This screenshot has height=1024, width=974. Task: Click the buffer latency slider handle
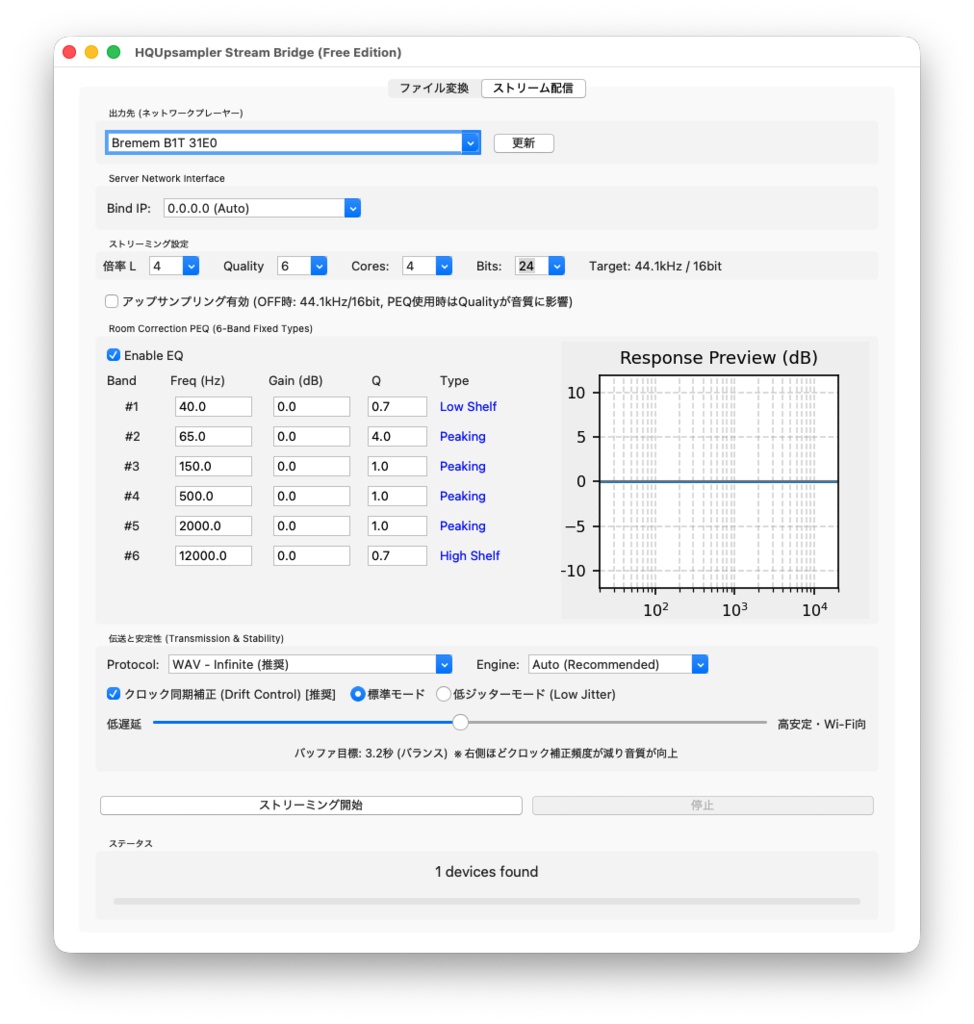tap(460, 722)
